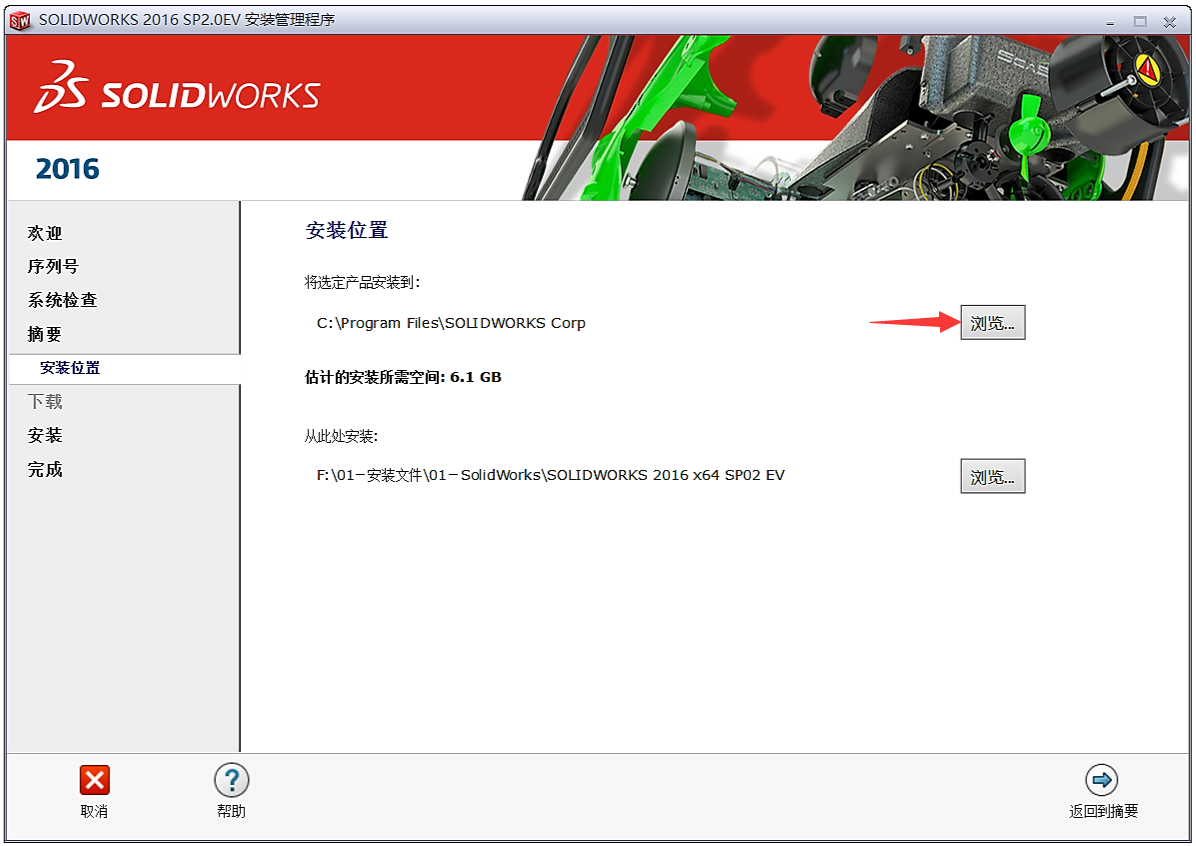Screen dimensions: 1196x846
Task: Open the 系统检查 step
Action: coord(62,300)
